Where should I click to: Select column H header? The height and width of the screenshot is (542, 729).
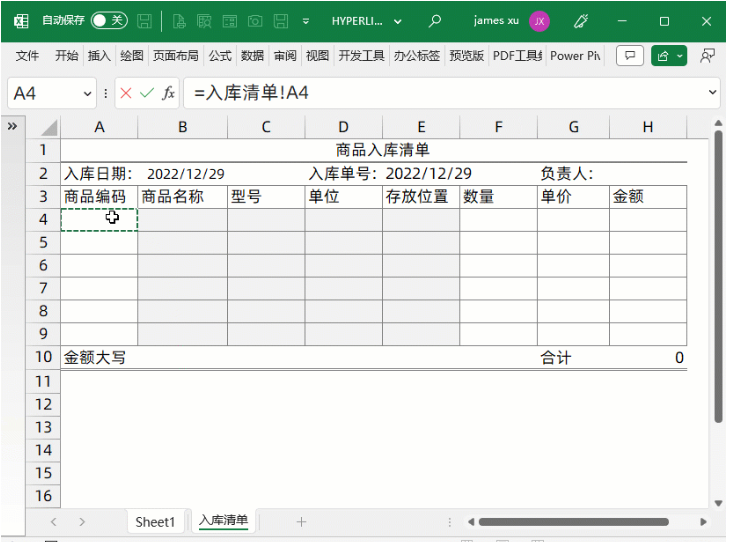point(648,127)
